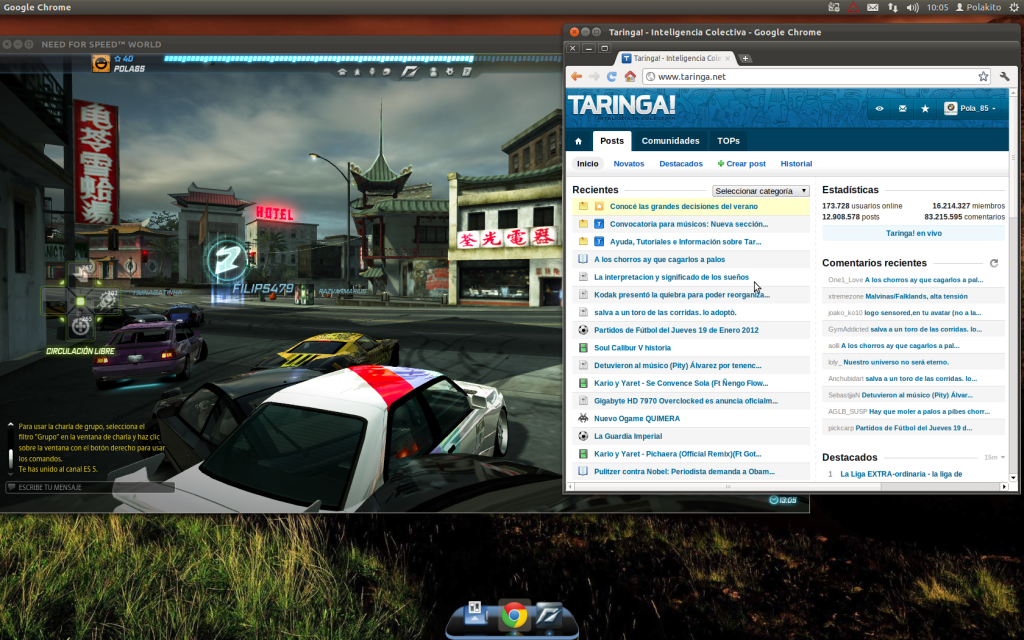Click the help question mark icon in game toolbar
This screenshot has width=1024, height=640.
pos(467,72)
